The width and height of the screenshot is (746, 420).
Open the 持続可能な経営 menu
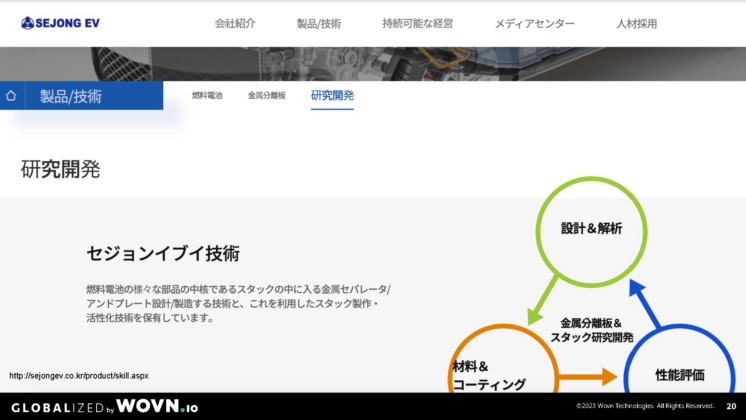pyautogui.click(x=418, y=23)
